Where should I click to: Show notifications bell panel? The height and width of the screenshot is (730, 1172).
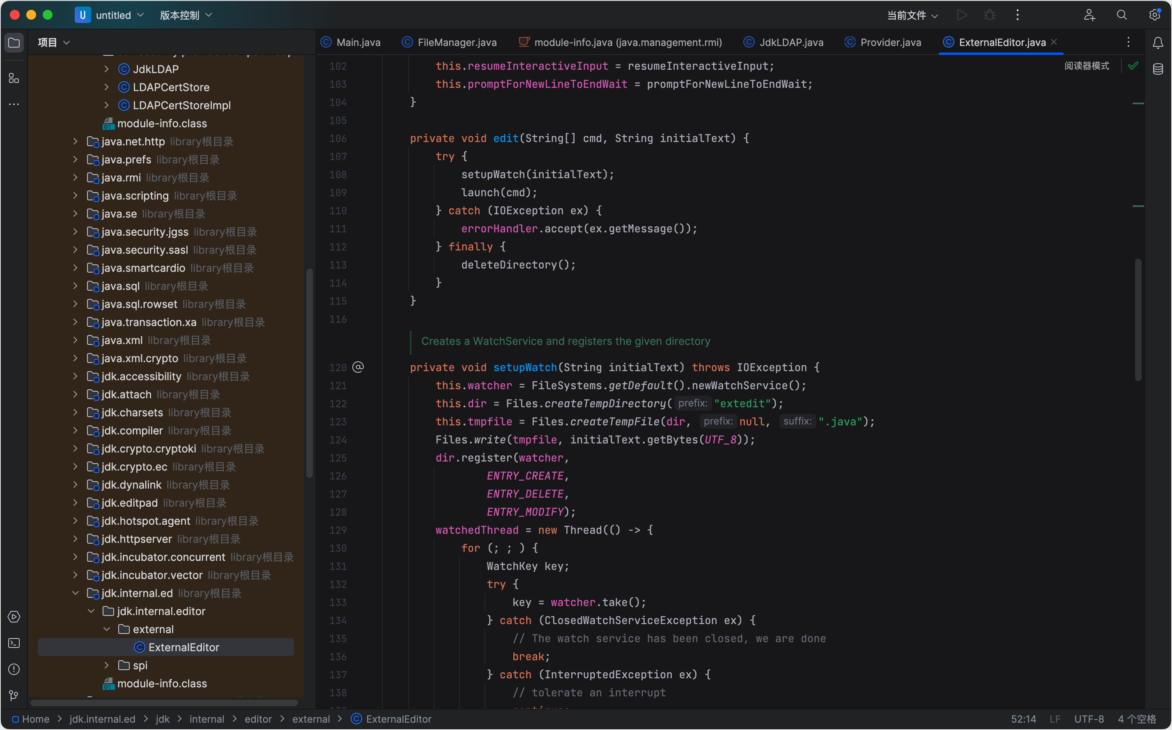pyautogui.click(x=1158, y=43)
